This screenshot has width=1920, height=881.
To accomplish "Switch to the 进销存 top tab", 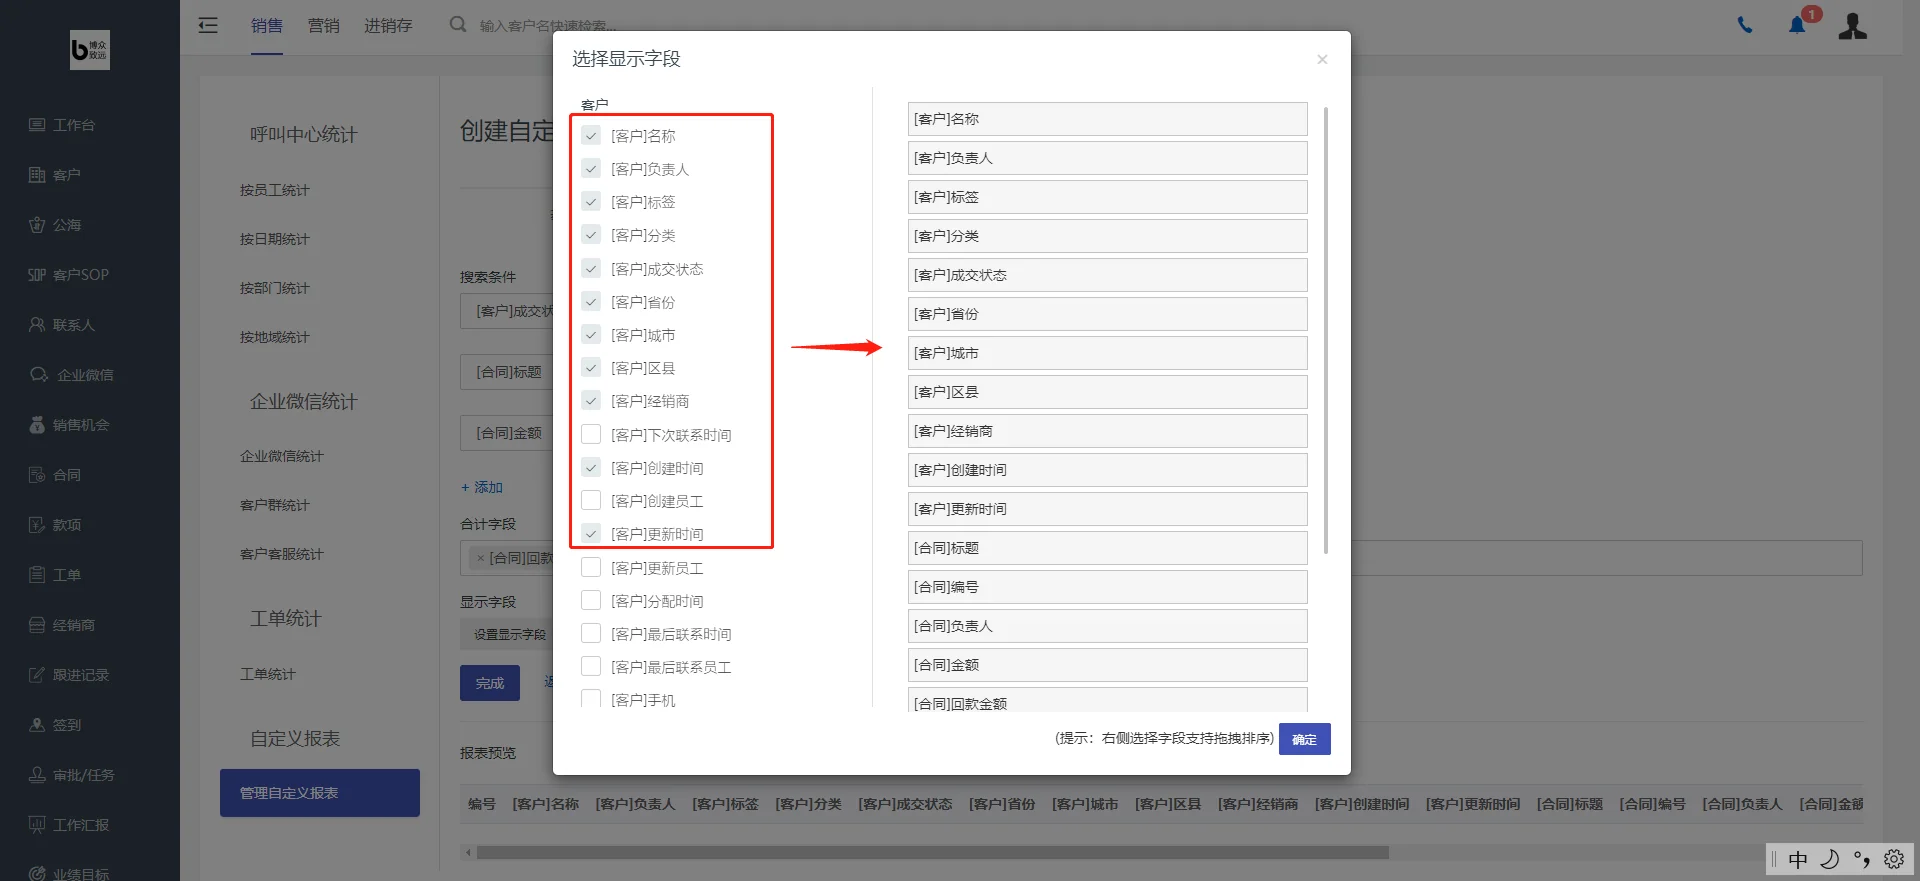I will tap(388, 26).
